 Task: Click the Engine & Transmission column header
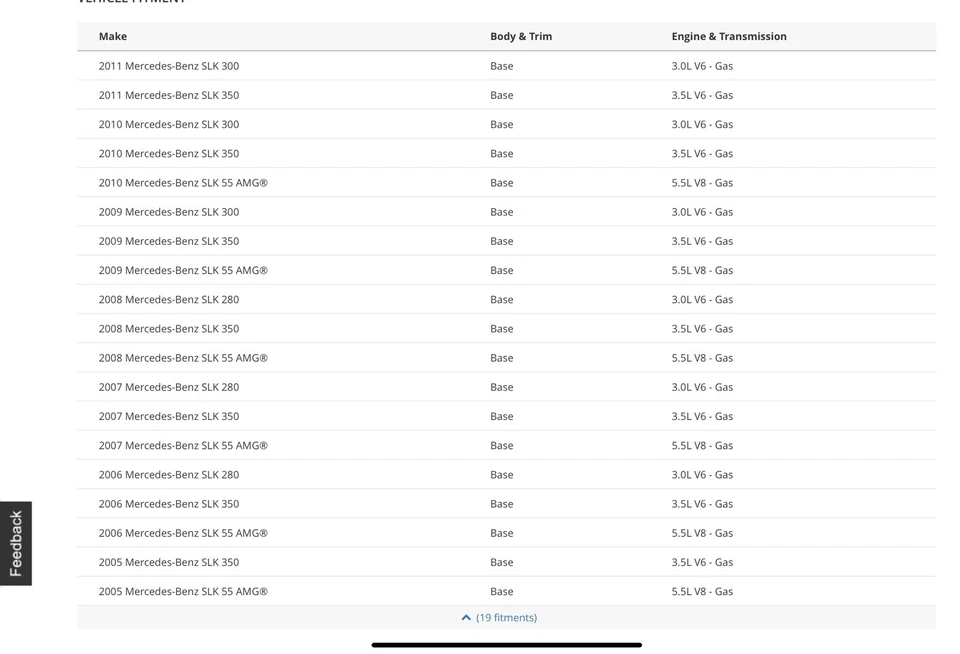point(729,37)
